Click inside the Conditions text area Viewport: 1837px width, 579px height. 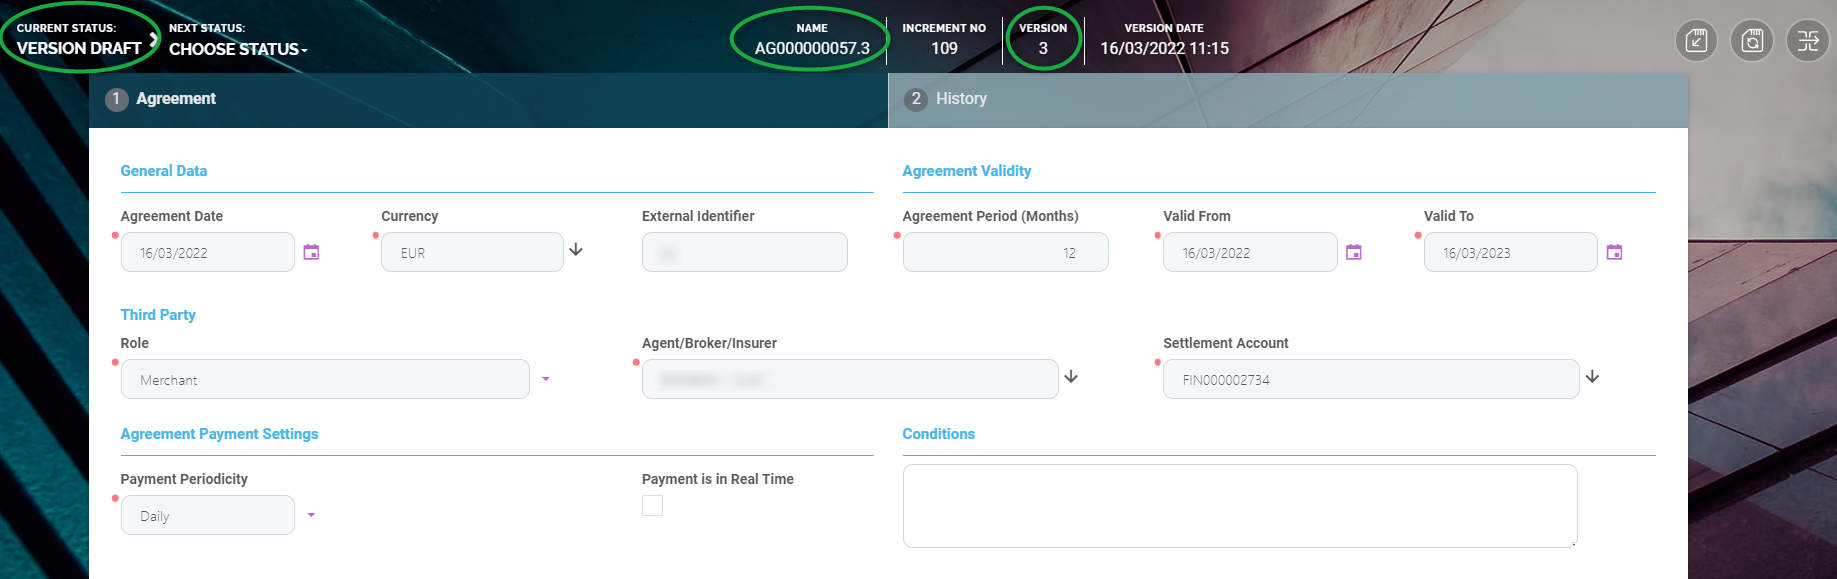click(1239, 506)
